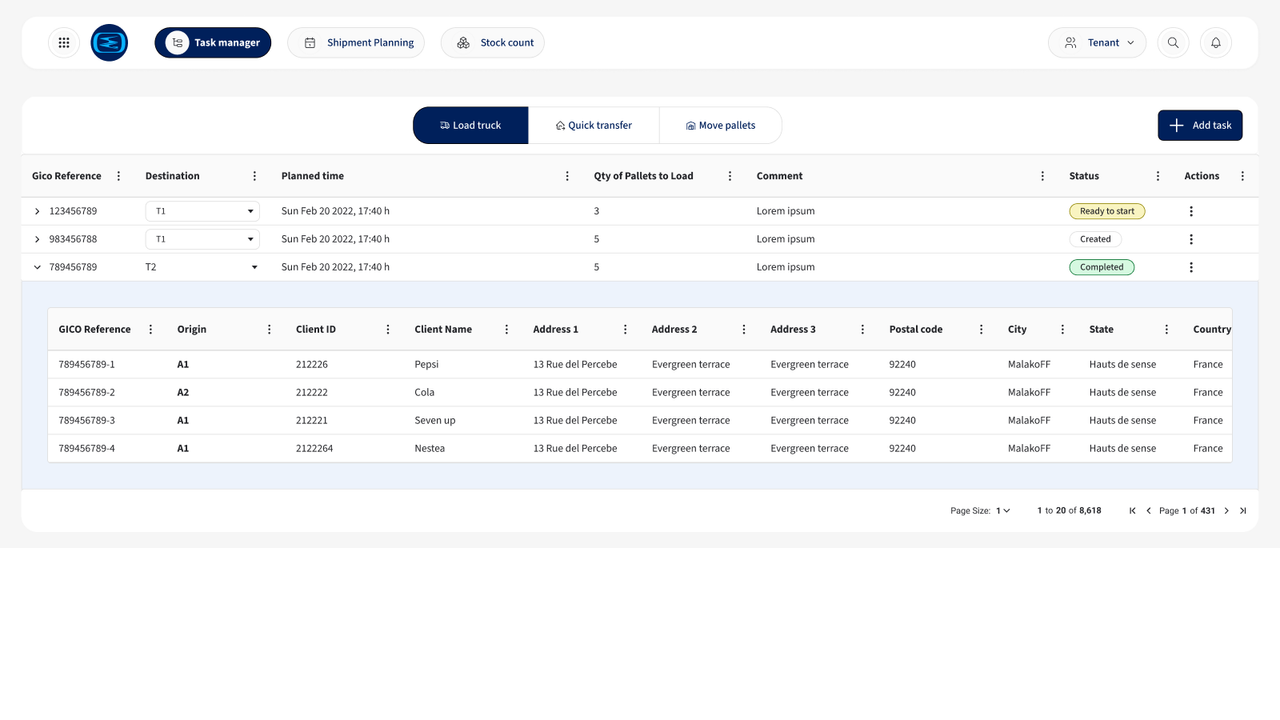The image size is (1280, 720).
Task: Open the Tenant dropdown
Action: [x=1097, y=43]
